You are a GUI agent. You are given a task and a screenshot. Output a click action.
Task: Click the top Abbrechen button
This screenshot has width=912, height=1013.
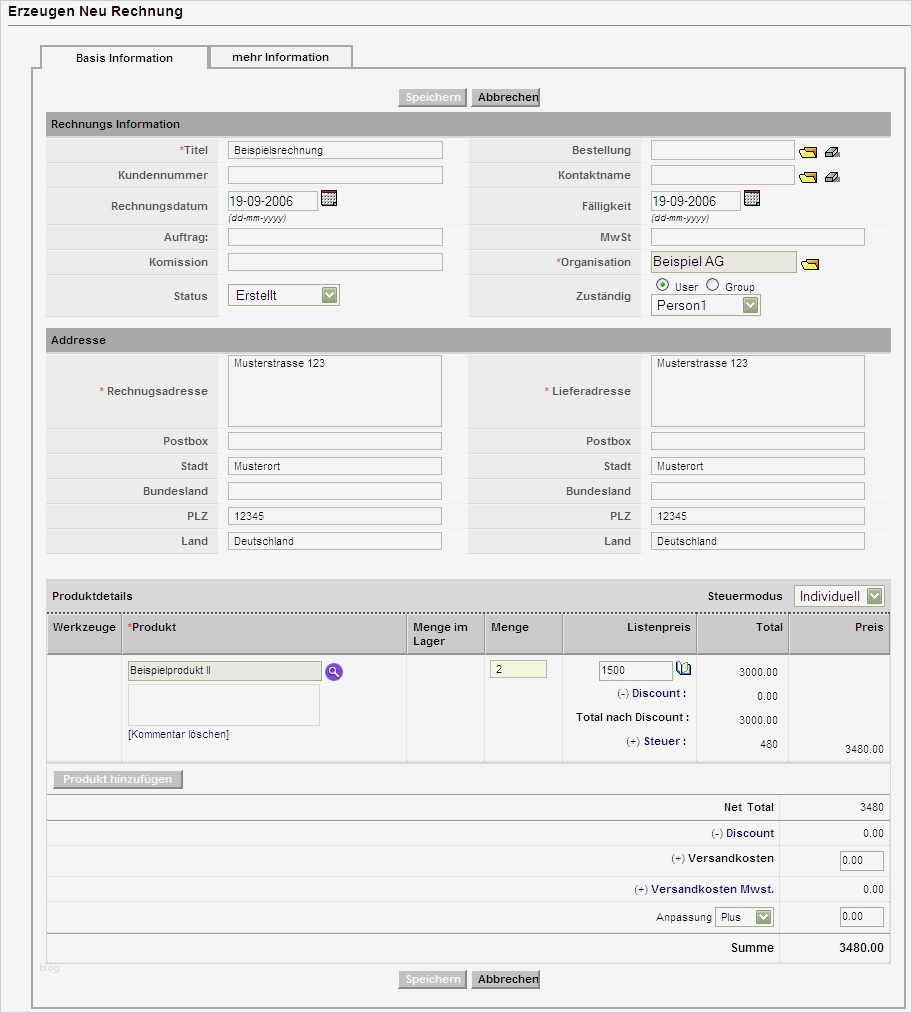click(x=505, y=97)
